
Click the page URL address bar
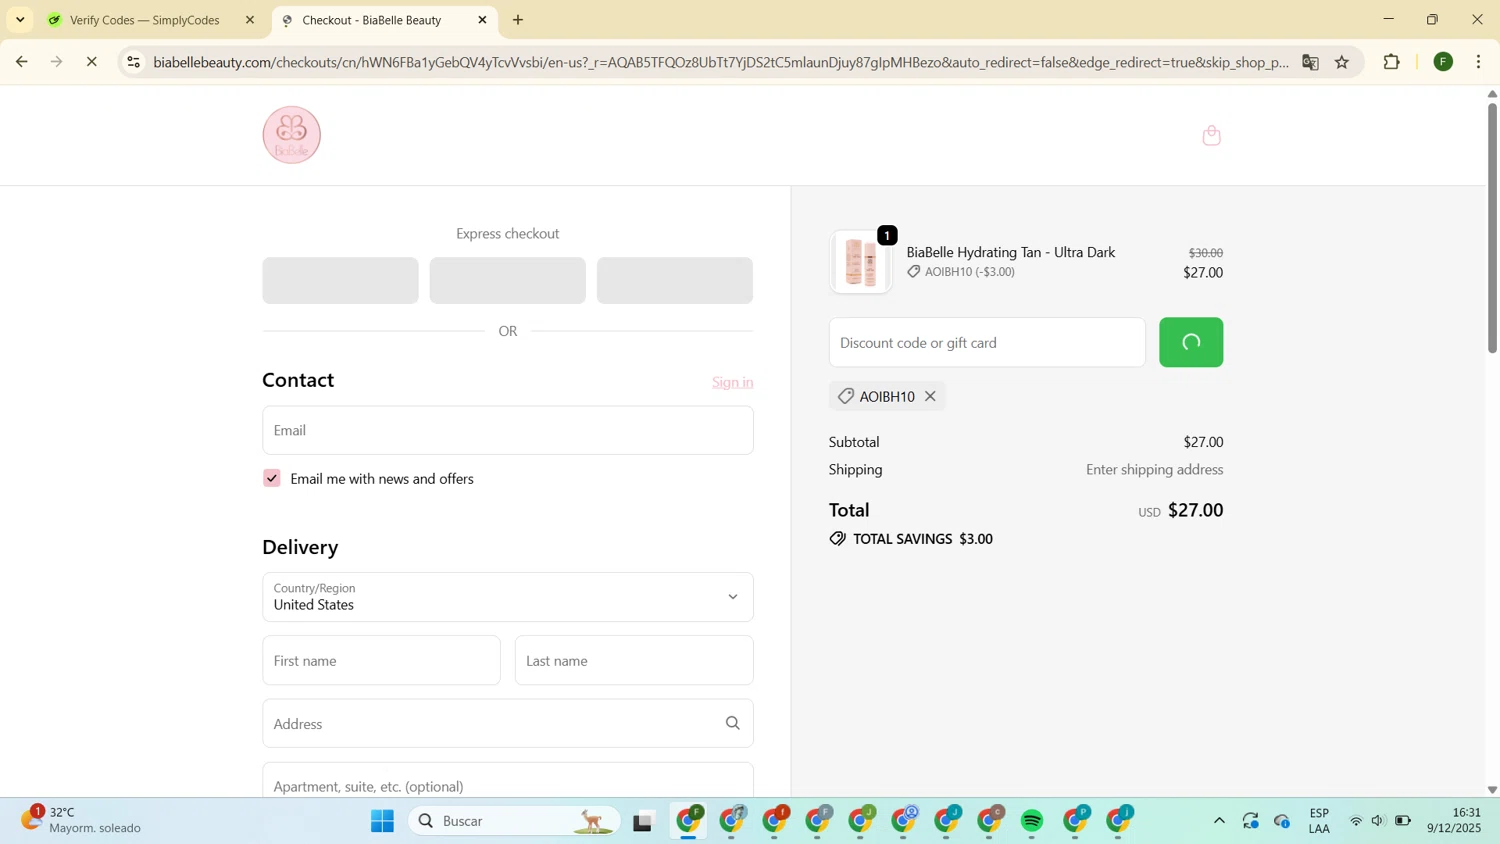pyautogui.click(x=720, y=62)
